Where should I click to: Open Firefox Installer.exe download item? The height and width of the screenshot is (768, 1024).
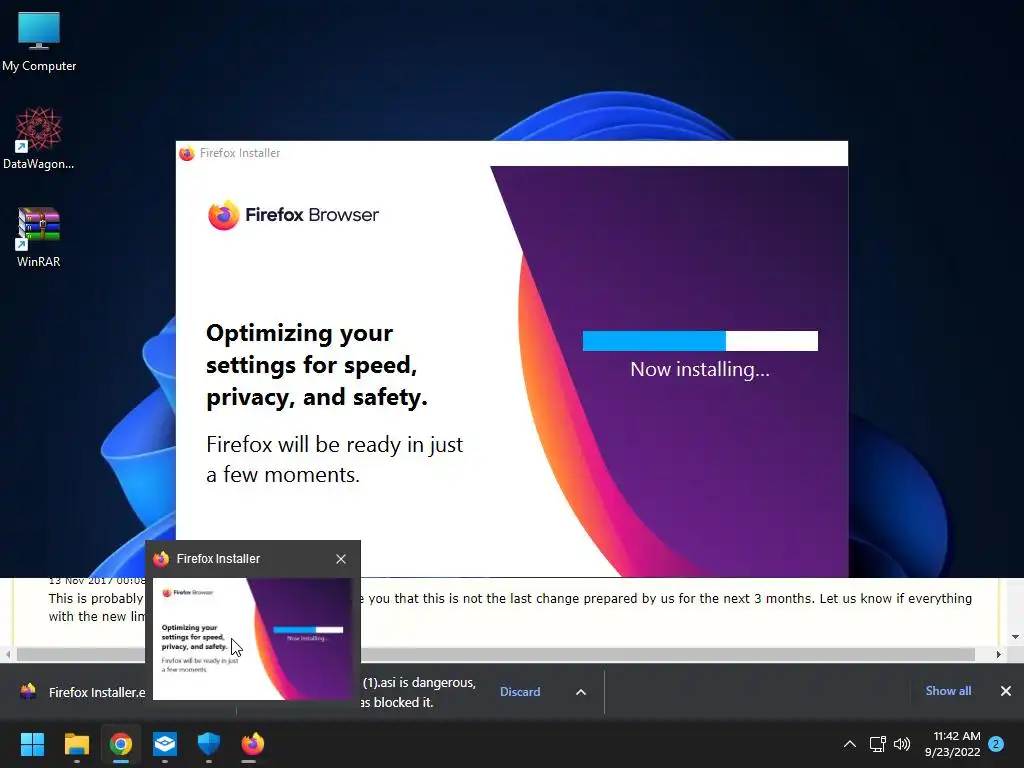(84, 692)
